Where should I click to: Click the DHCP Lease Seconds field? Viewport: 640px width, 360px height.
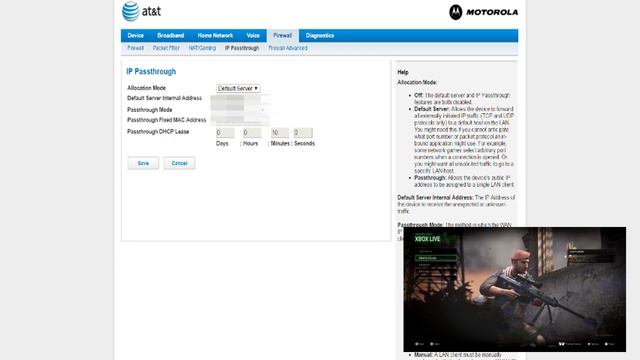(303, 133)
